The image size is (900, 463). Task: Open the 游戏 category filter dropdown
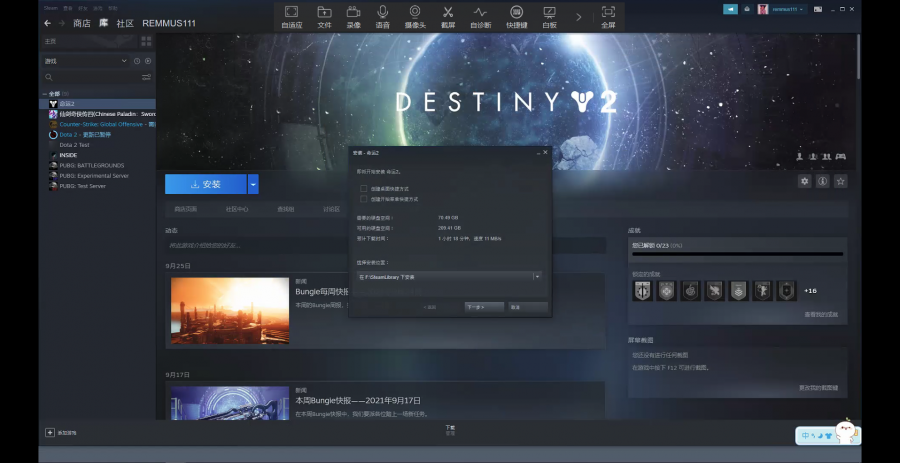(x=85, y=61)
